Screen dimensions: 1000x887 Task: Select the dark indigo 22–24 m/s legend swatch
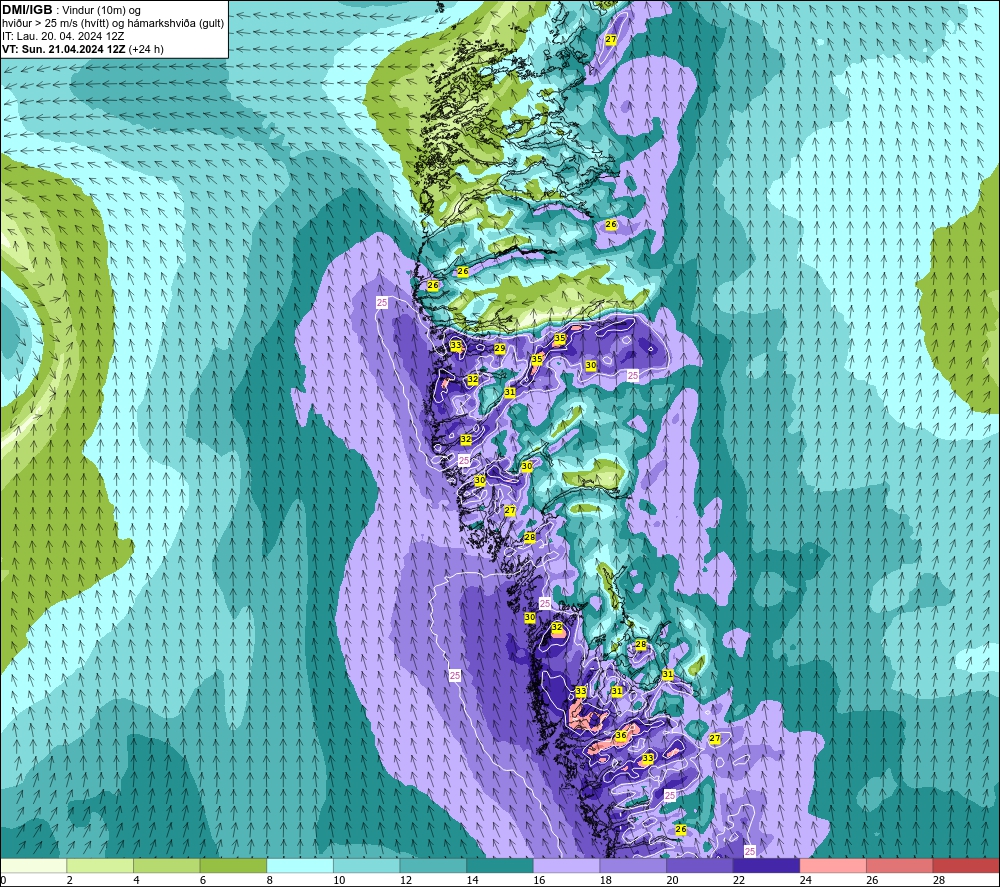[x=767, y=866]
